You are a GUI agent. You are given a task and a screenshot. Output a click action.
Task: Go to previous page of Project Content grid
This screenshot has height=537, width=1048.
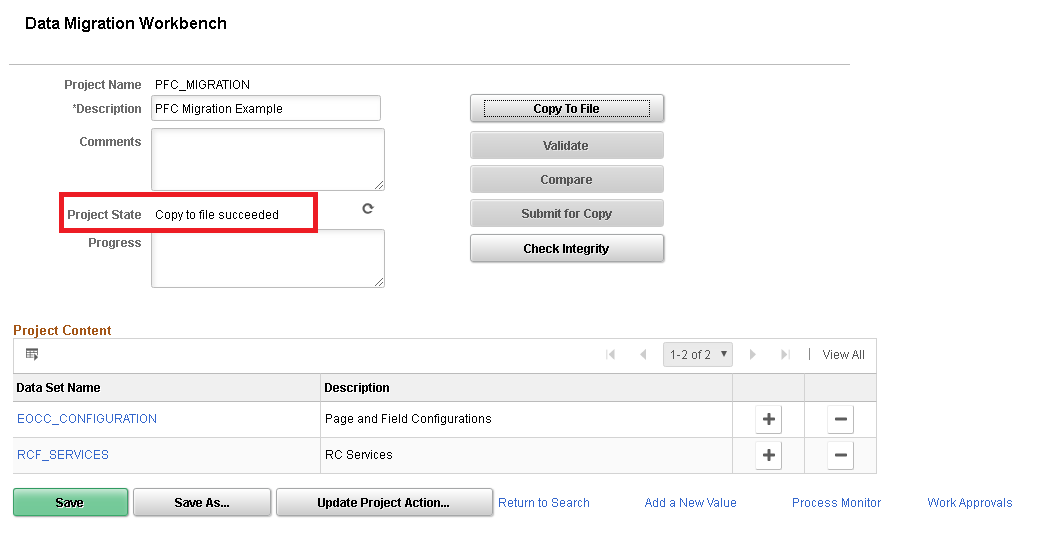click(643, 354)
